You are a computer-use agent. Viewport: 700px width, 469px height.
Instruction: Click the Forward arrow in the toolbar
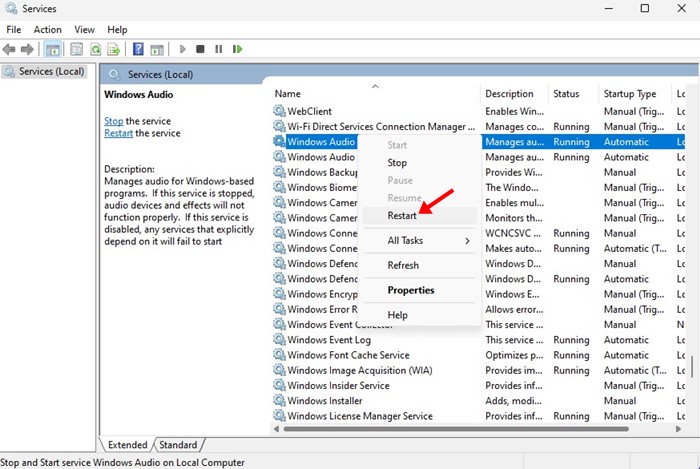[27, 49]
